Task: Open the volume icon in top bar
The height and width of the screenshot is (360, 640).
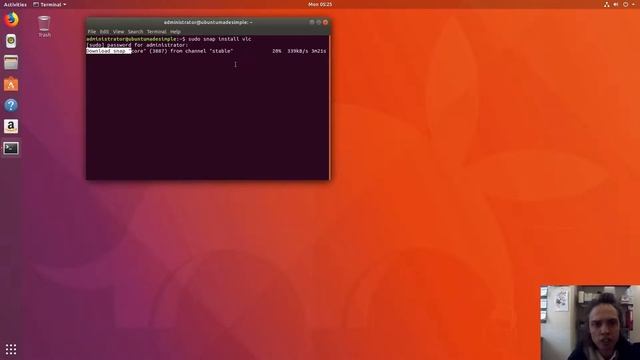Action: point(616,4)
